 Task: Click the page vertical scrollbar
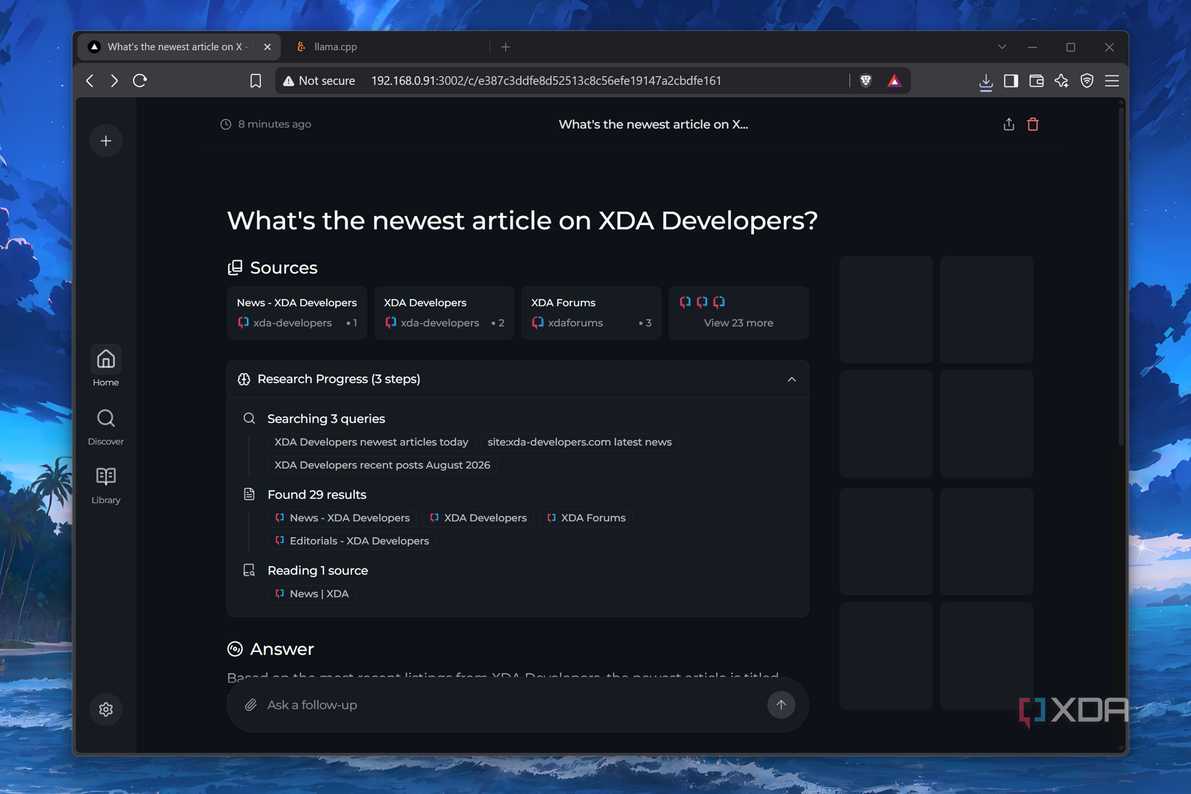pyautogui.click(x=1120, y=274)
